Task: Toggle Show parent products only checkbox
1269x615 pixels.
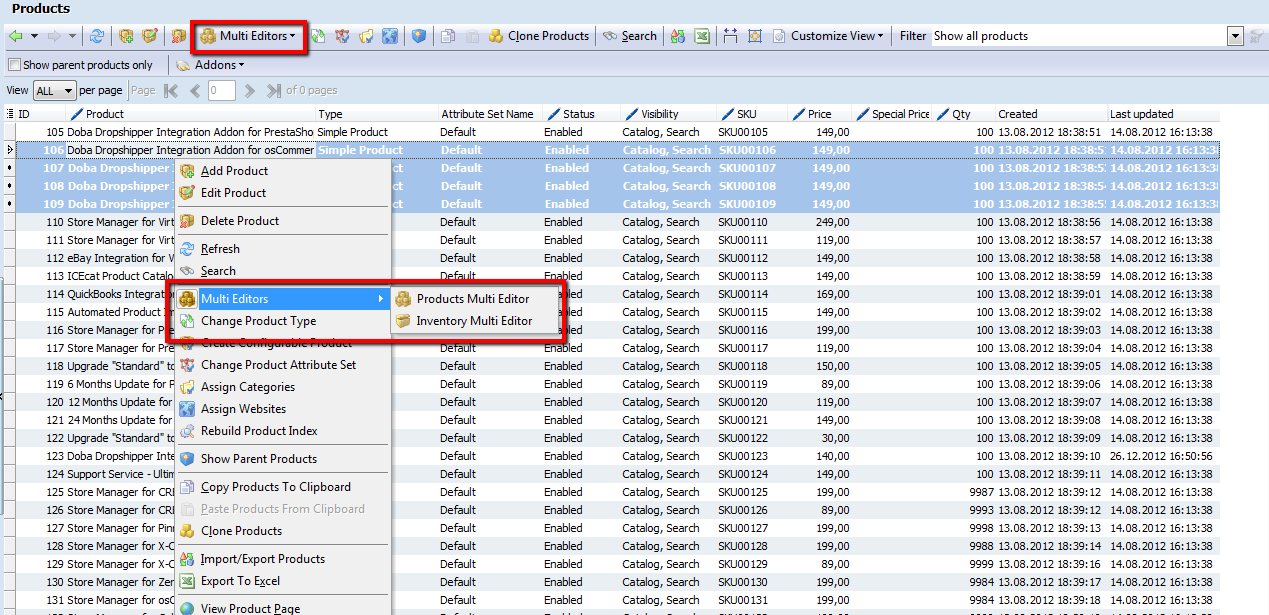Action: click(x=14, y=65)
